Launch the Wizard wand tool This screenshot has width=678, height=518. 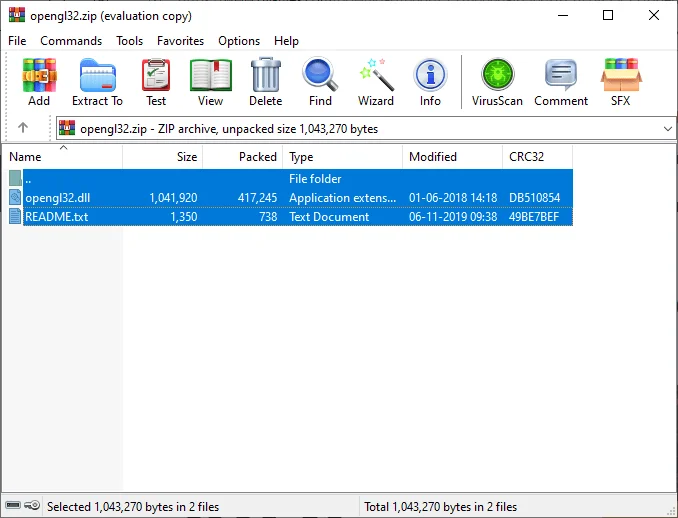click(x=376, y=82)
